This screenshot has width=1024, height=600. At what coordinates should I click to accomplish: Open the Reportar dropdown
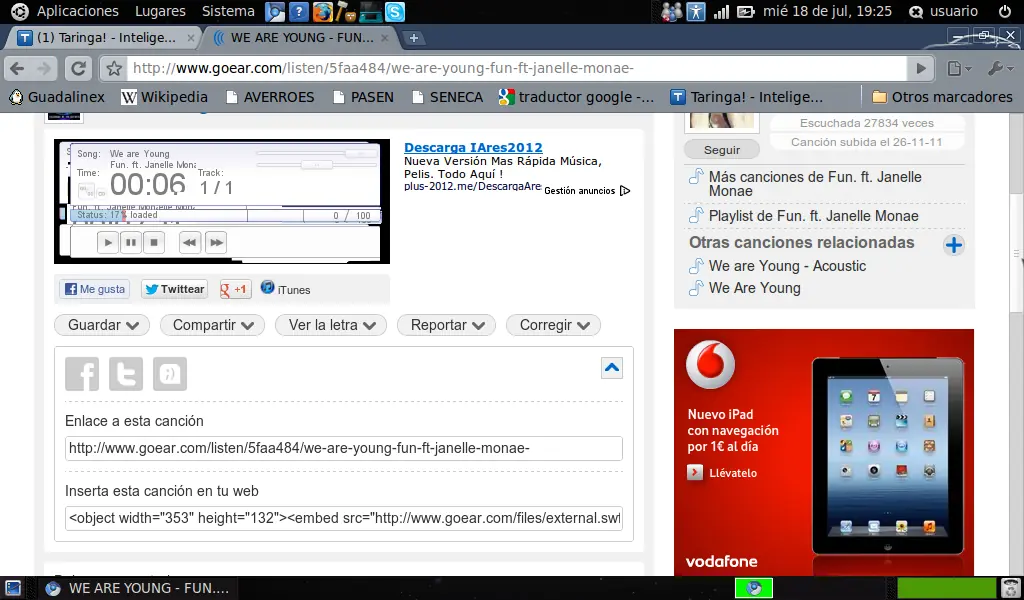447,325
